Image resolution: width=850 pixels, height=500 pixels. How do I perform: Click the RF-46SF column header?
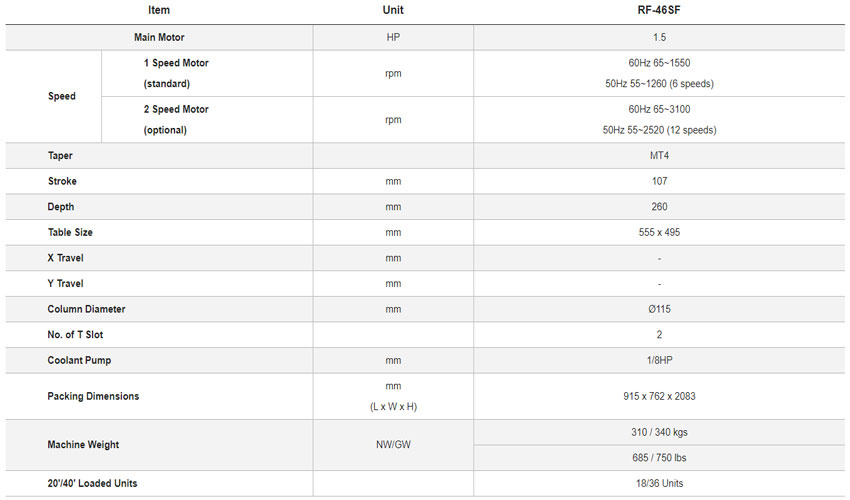[x=659, y=10]
